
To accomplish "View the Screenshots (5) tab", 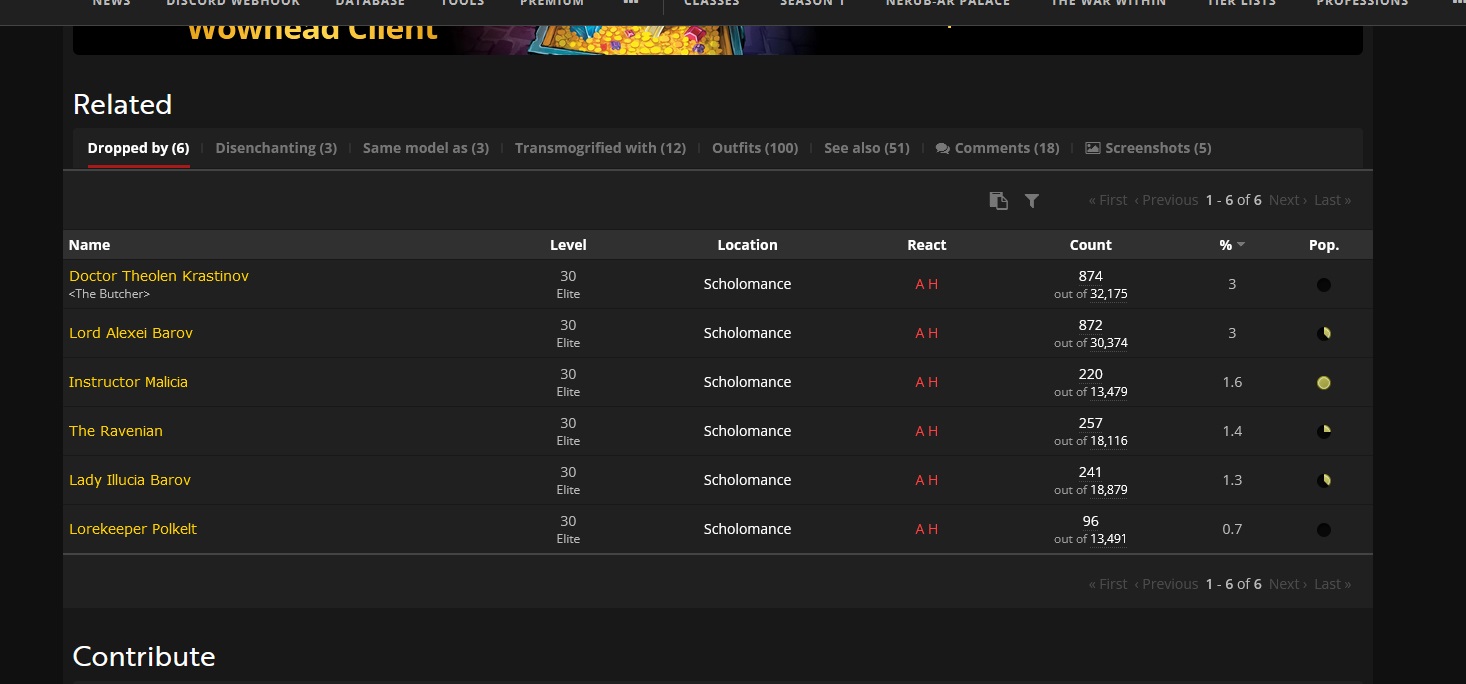I will tap(1148, 148).
